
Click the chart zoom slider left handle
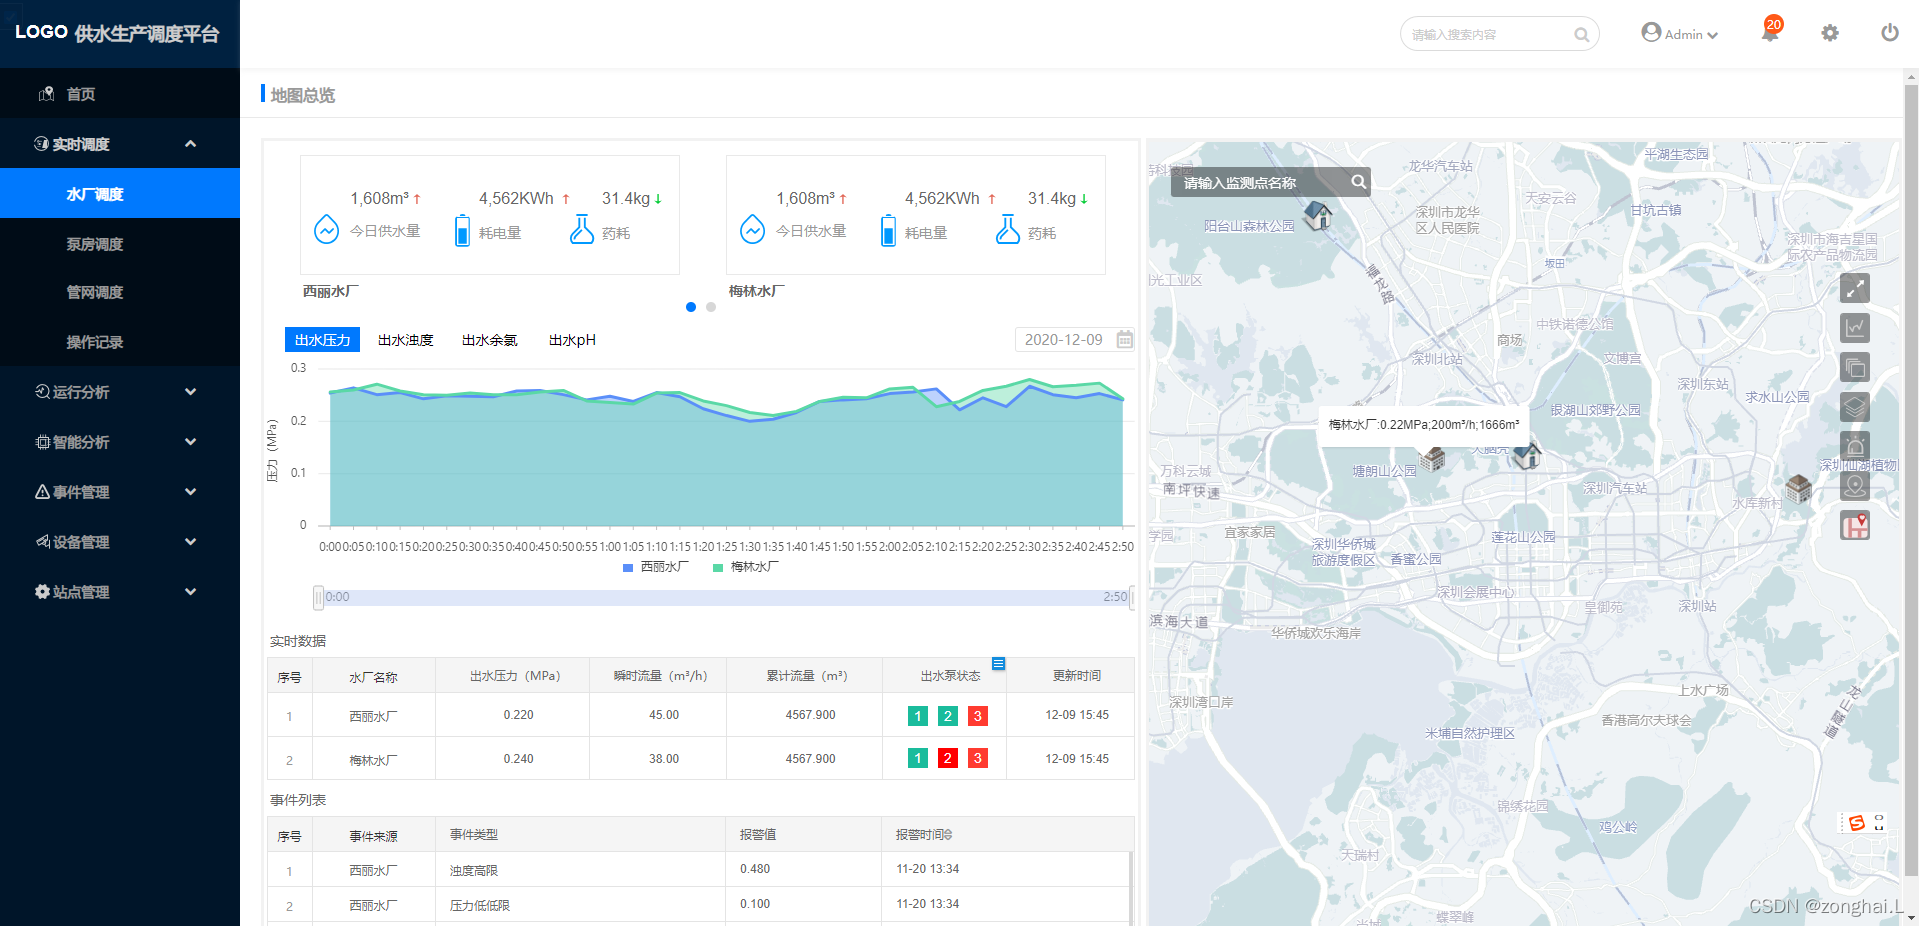coord(319,597)
